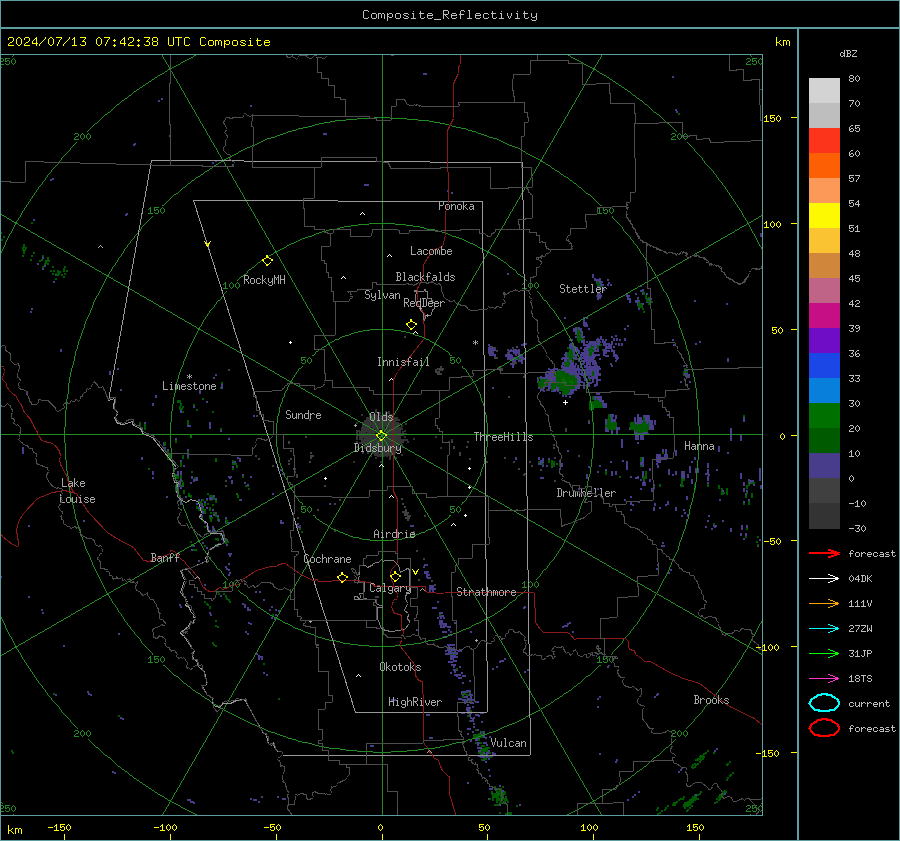Select the Airdrie city label
The width and height of the screenshot is (900, 841).
pyautogui.click(x=394, y=534)
